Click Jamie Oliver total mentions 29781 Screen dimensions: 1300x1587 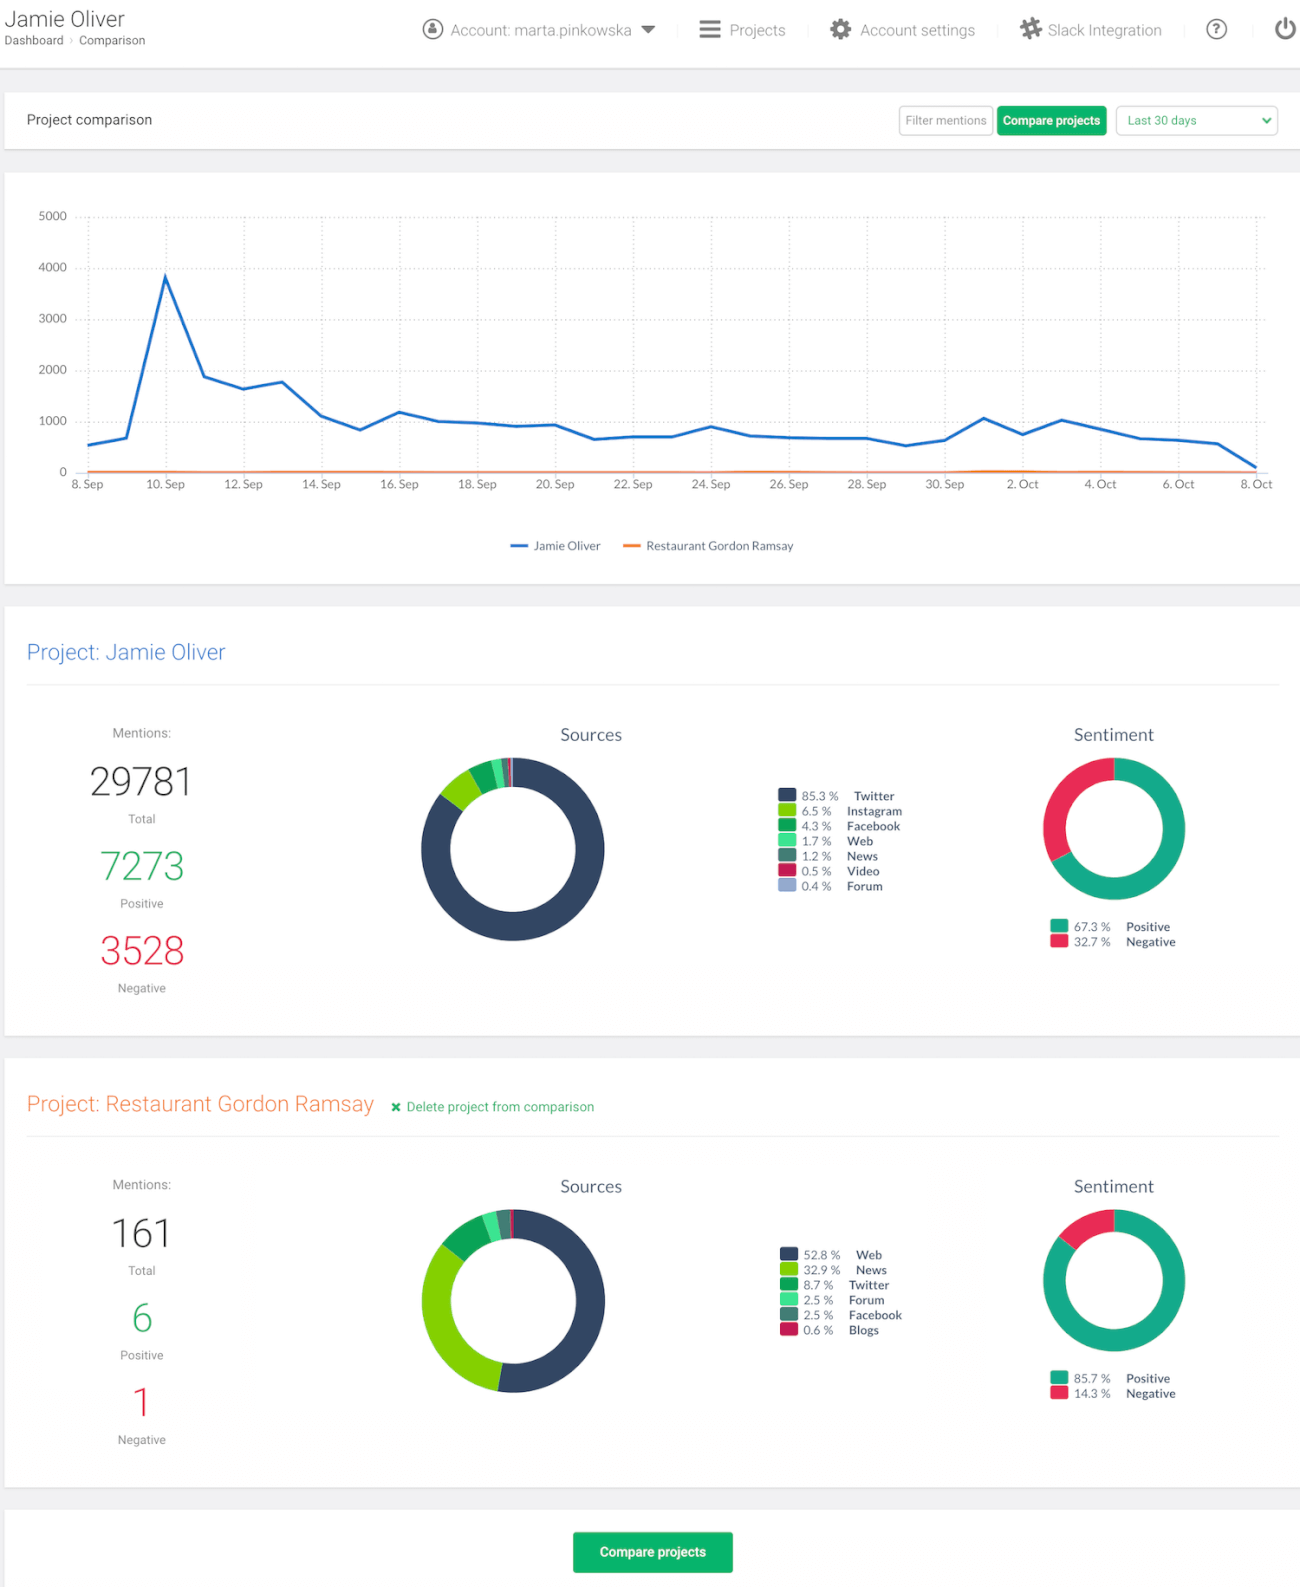pyautogui.click(x=141, y=781)
